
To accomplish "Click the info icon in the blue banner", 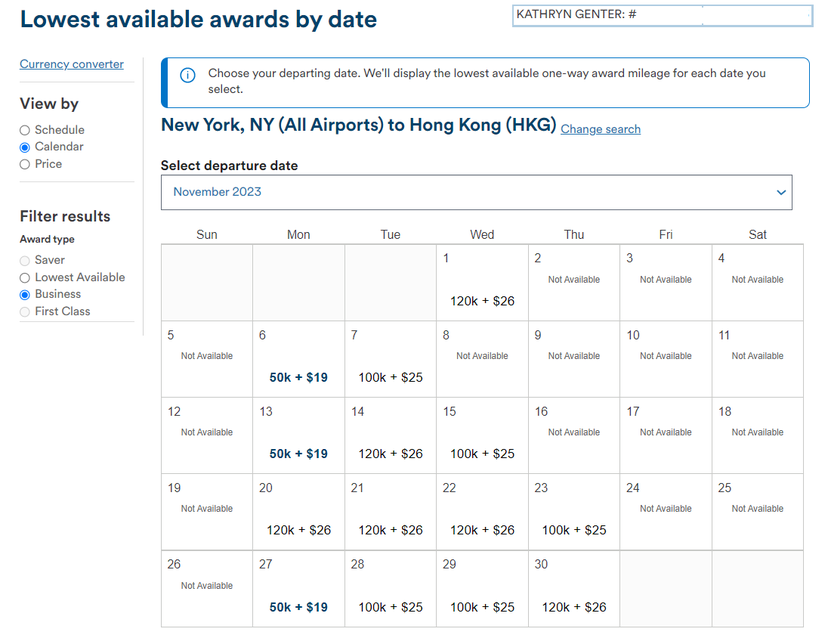I will (x=187, y=75).
